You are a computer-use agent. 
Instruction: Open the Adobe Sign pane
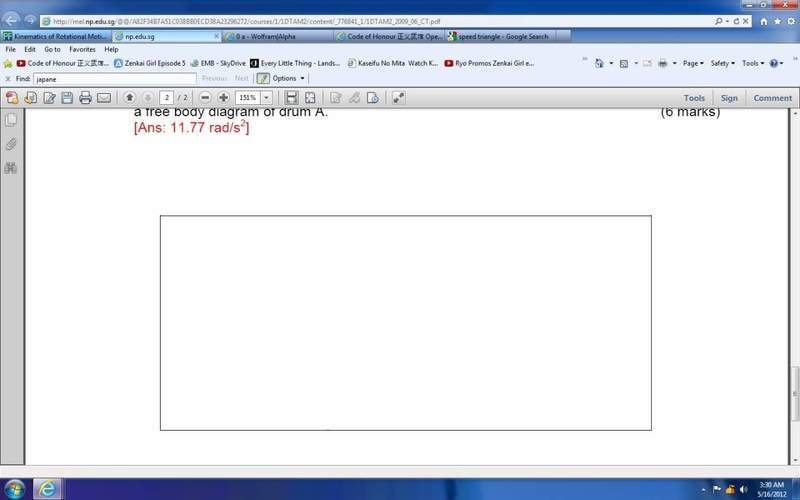click(729, 98)
